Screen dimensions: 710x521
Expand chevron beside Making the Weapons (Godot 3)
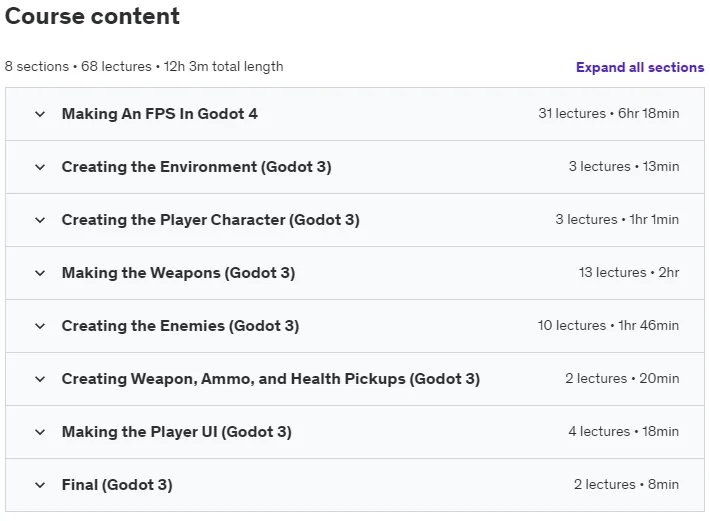pos(40,273)
